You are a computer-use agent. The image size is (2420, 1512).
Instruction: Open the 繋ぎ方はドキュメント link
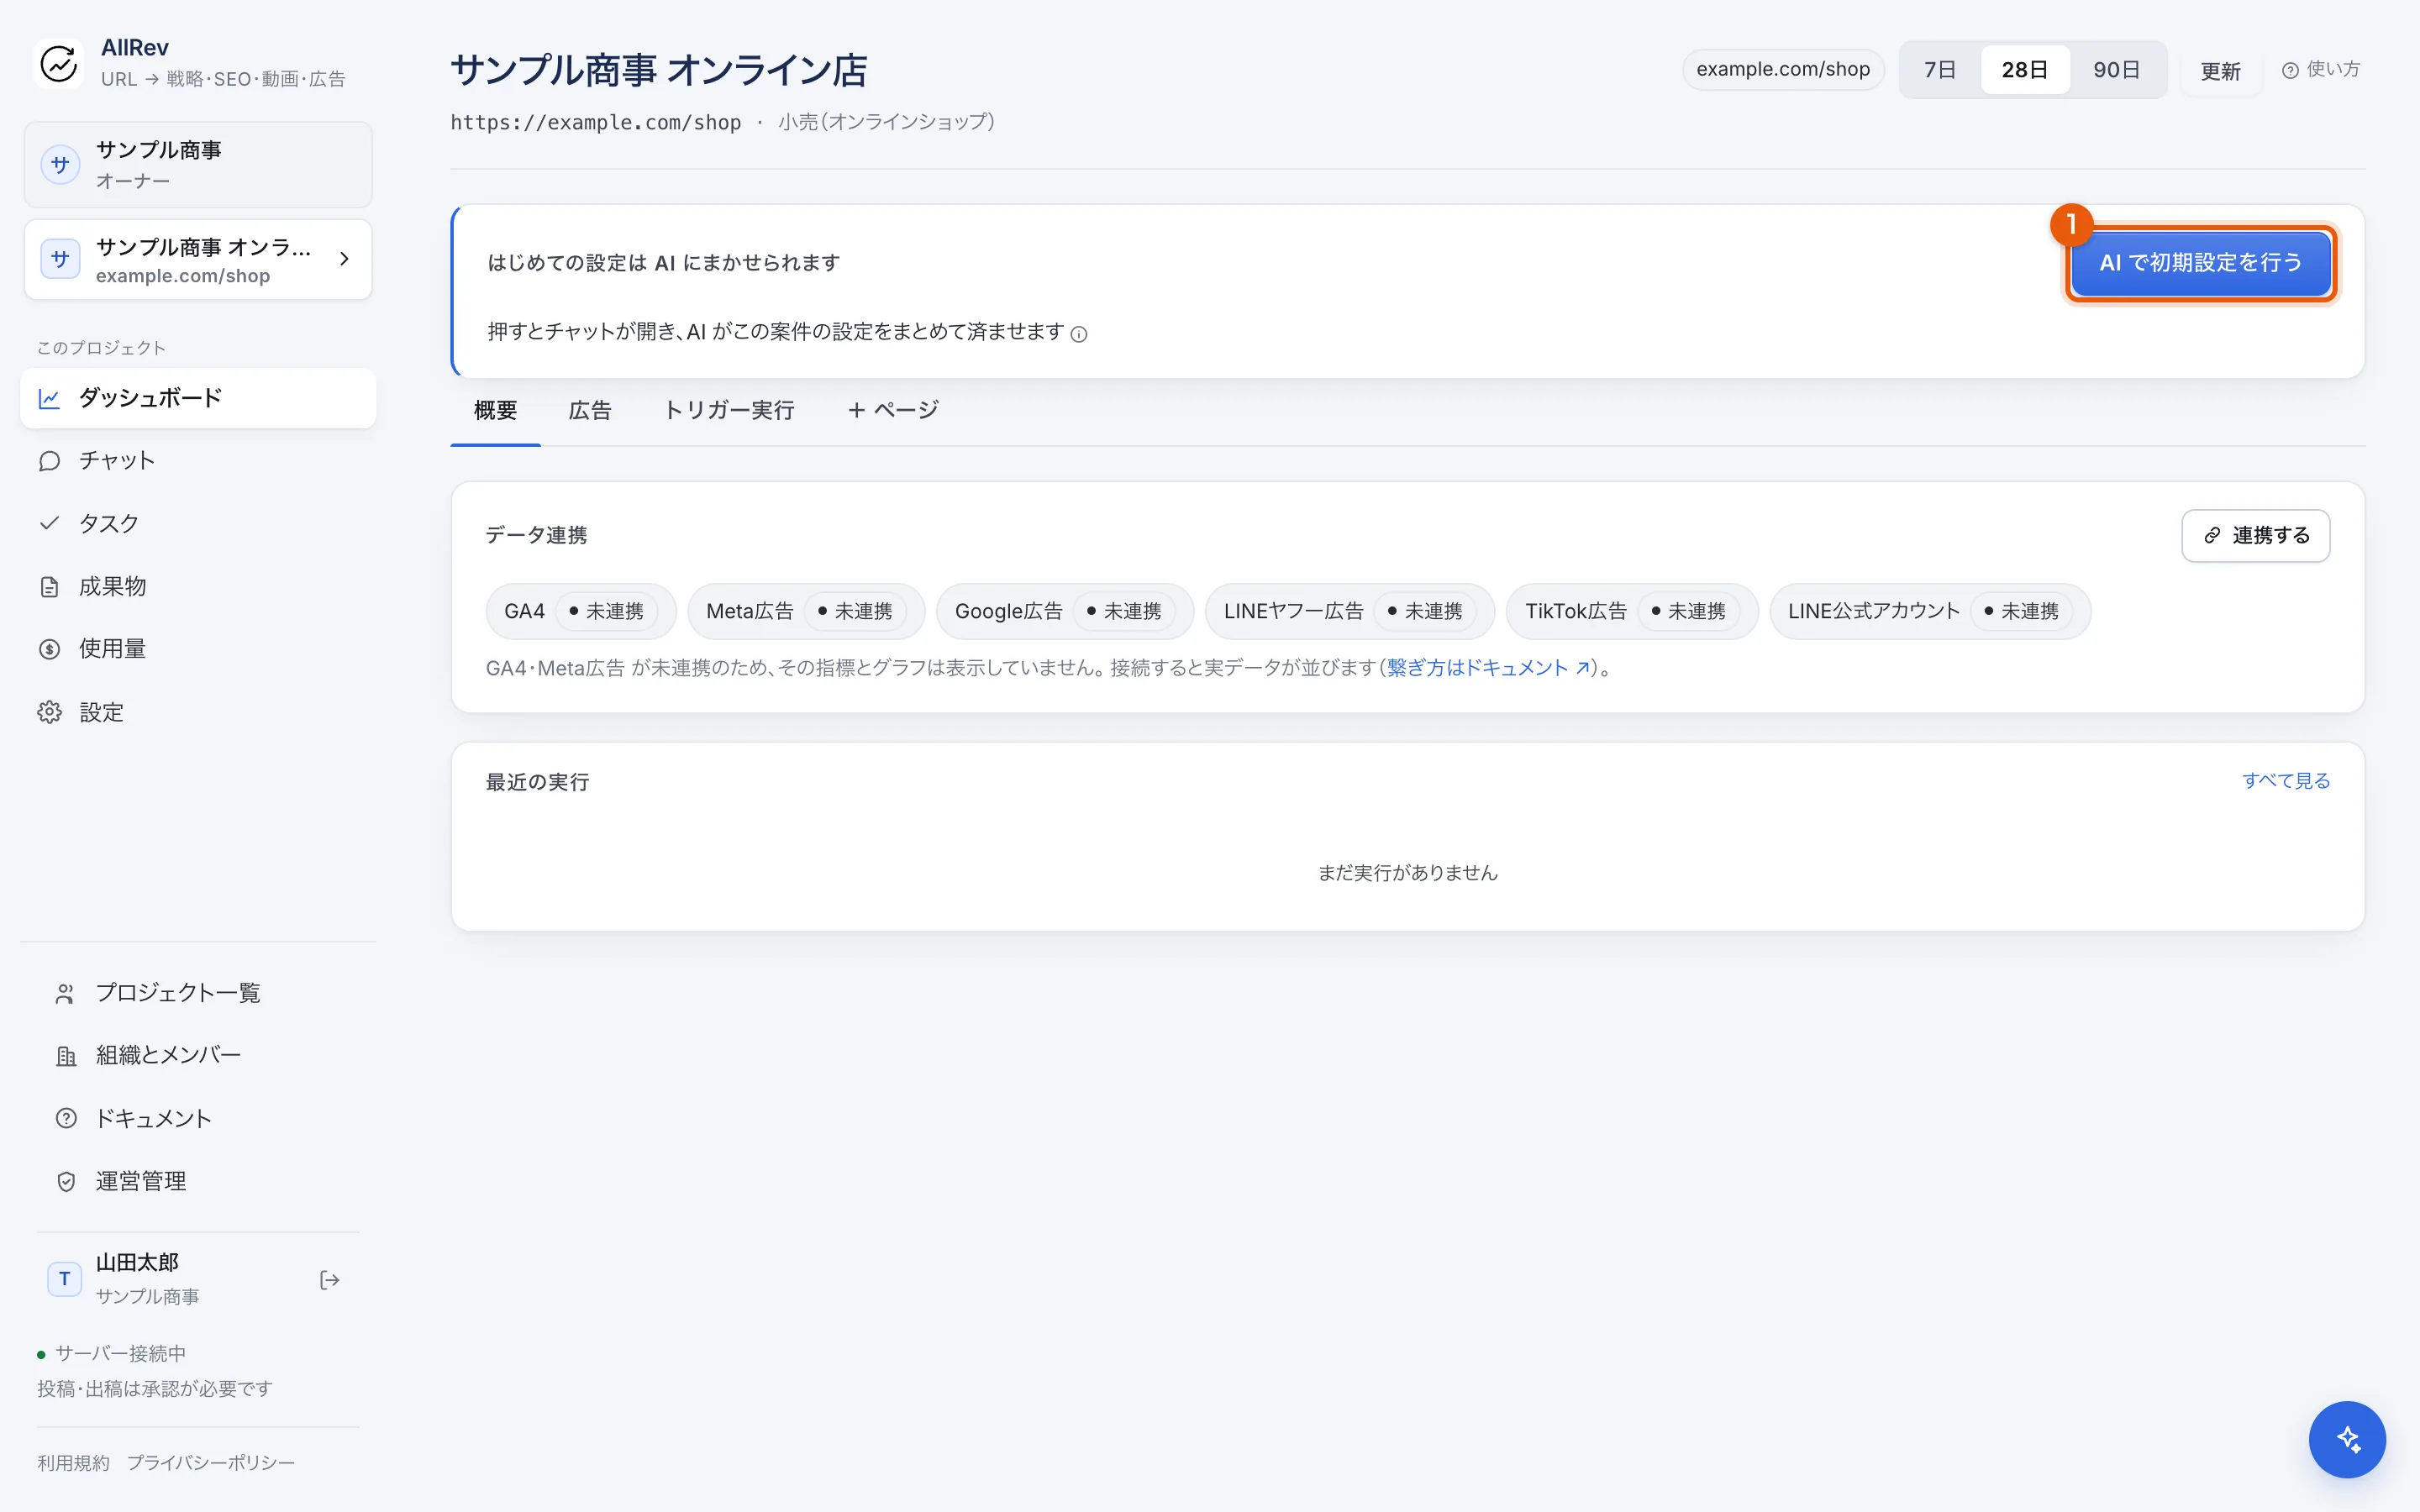(1488, 668)
